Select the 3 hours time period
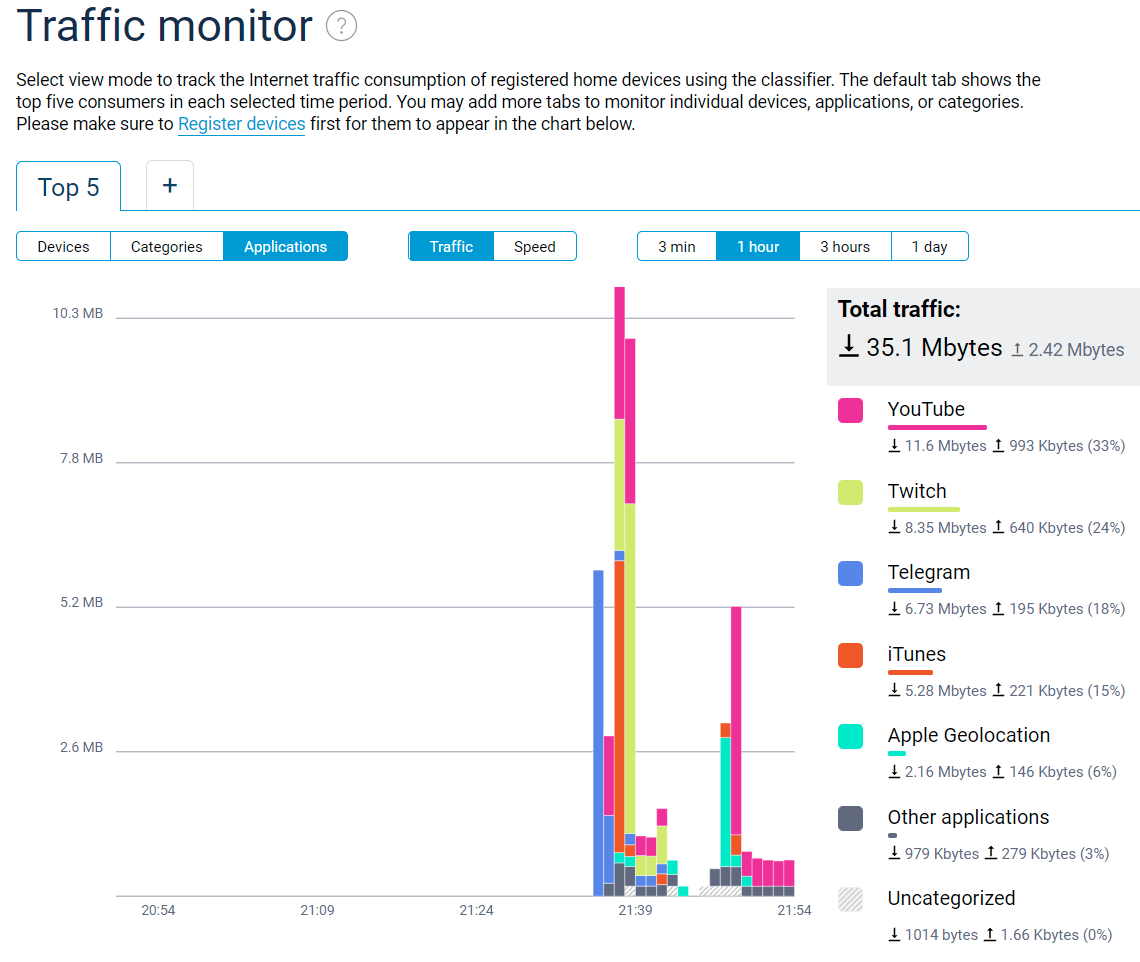Screen dimensions: 1140x962 tap(844, 246)
